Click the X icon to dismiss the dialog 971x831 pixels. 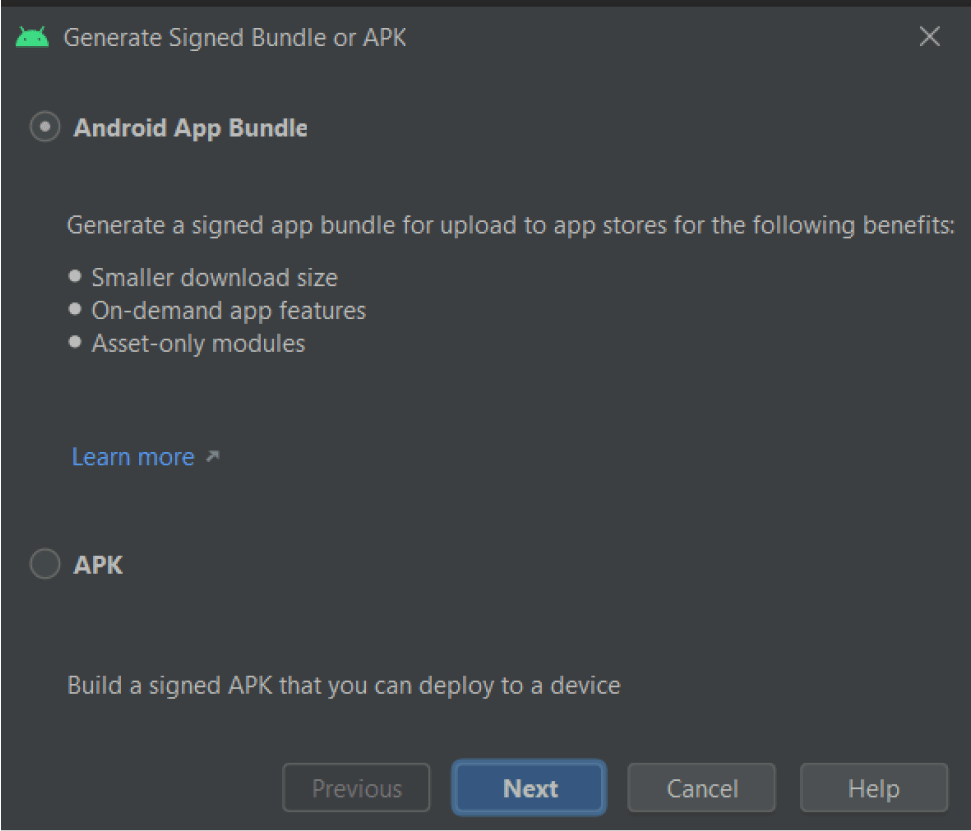pyautogui.click(x=929, y=36)
